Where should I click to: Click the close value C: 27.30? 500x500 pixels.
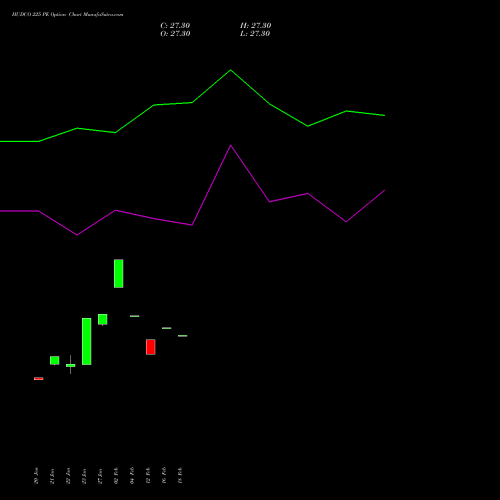click(x=175, y=26)
